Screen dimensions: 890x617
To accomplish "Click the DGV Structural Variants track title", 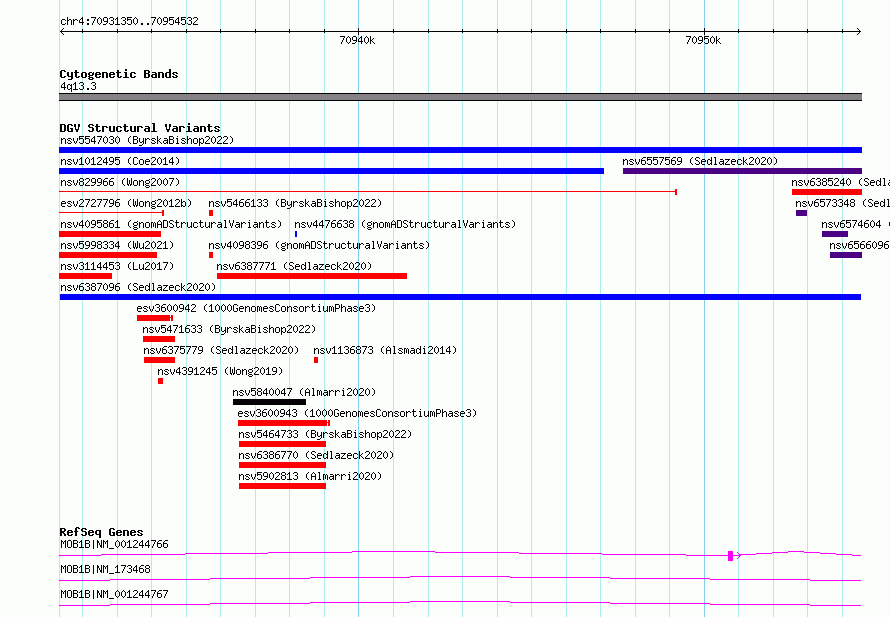I will [140, 128].
